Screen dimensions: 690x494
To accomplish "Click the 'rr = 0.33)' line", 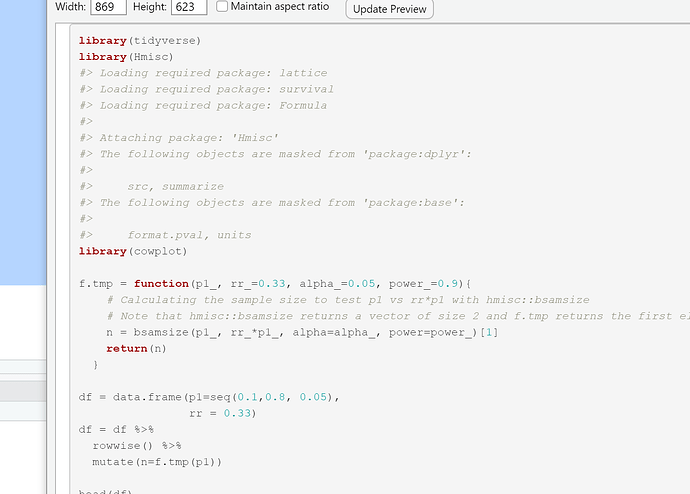I will tap(223, 413).
